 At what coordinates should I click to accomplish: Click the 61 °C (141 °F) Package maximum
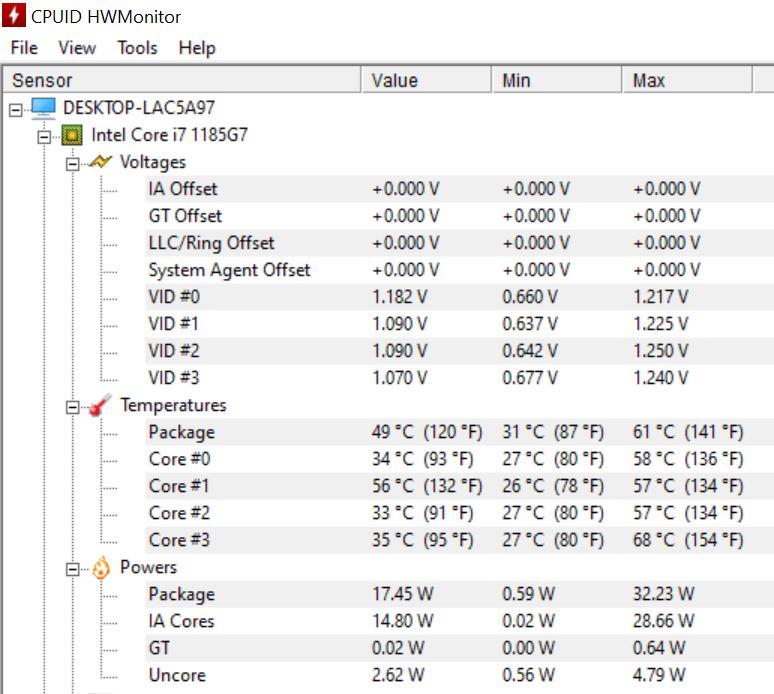click(x=688, y=432)
